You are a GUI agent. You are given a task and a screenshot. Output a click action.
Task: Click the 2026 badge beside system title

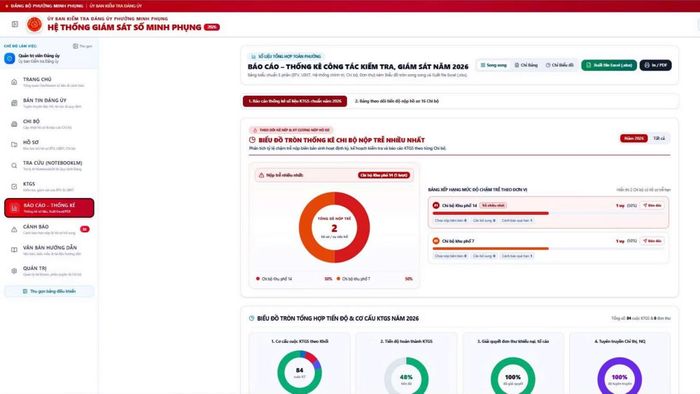pyautogui.click(x=212, y=27)
